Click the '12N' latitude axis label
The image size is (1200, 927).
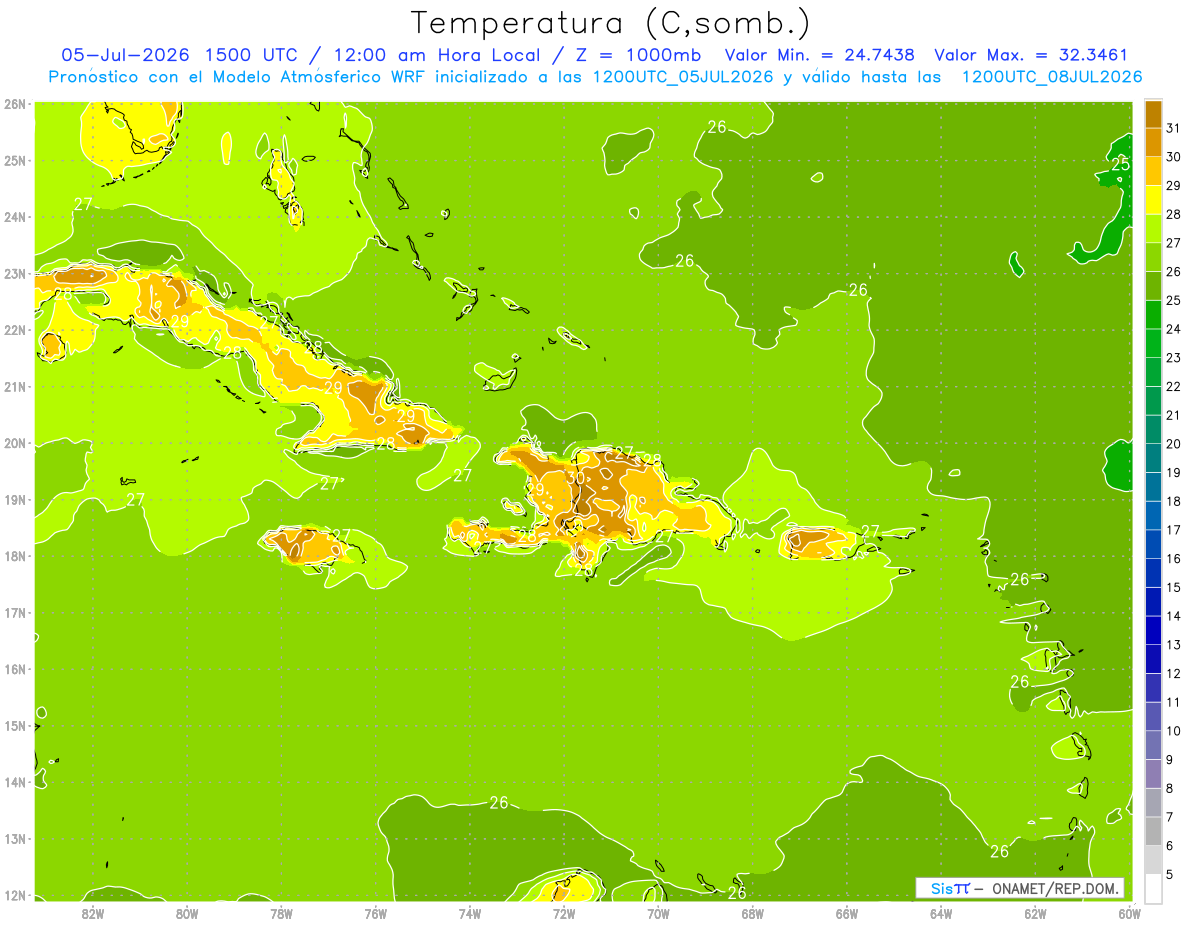tap(15, 896)
